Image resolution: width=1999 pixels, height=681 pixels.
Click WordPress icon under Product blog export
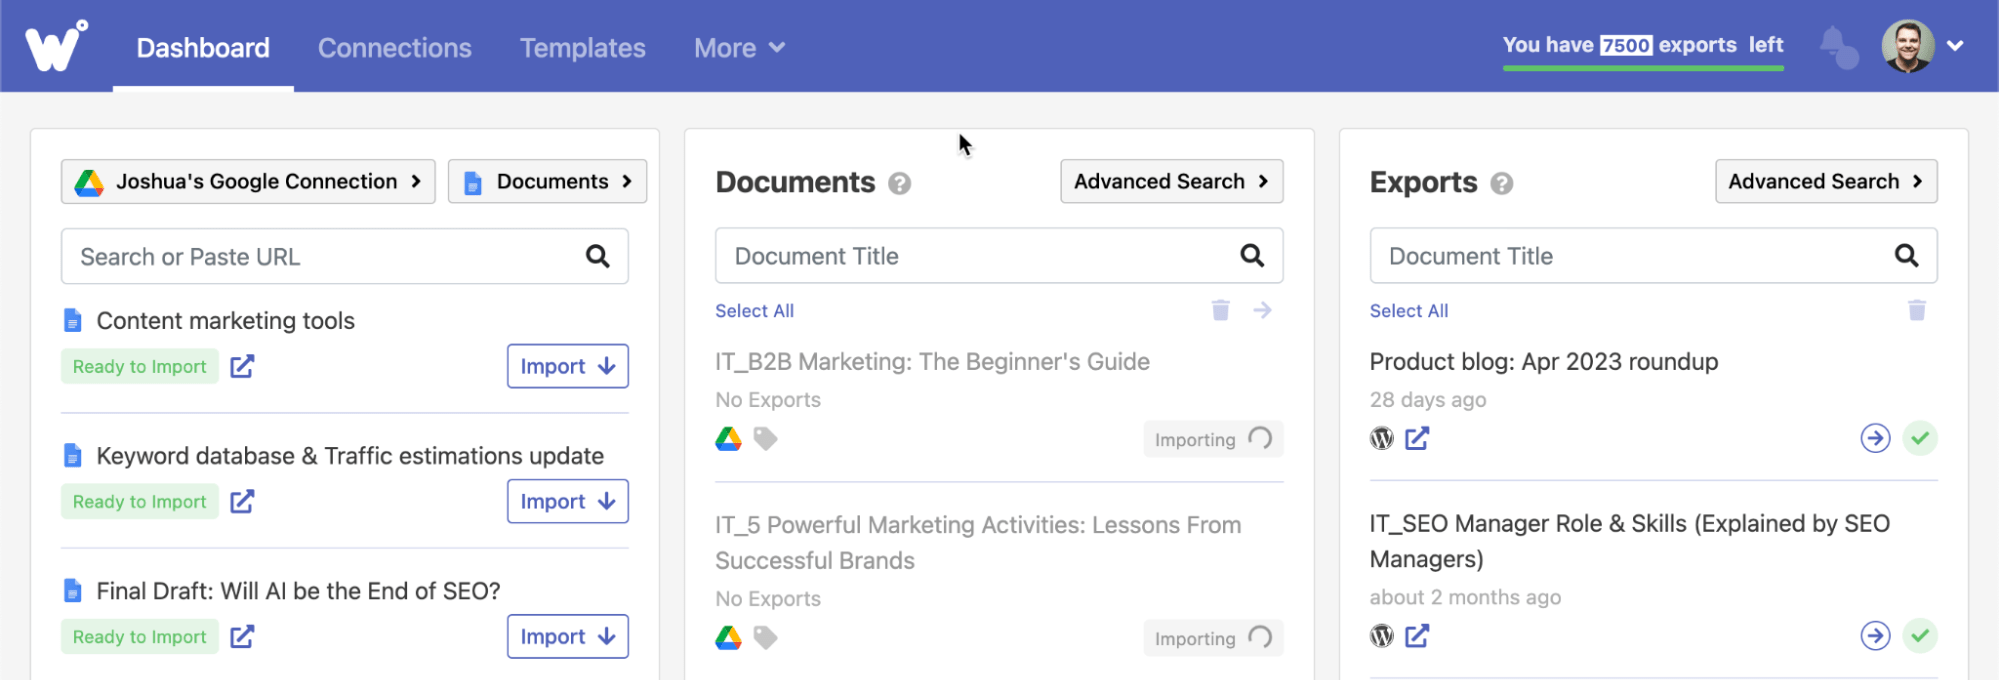[x=1381, y=438]
